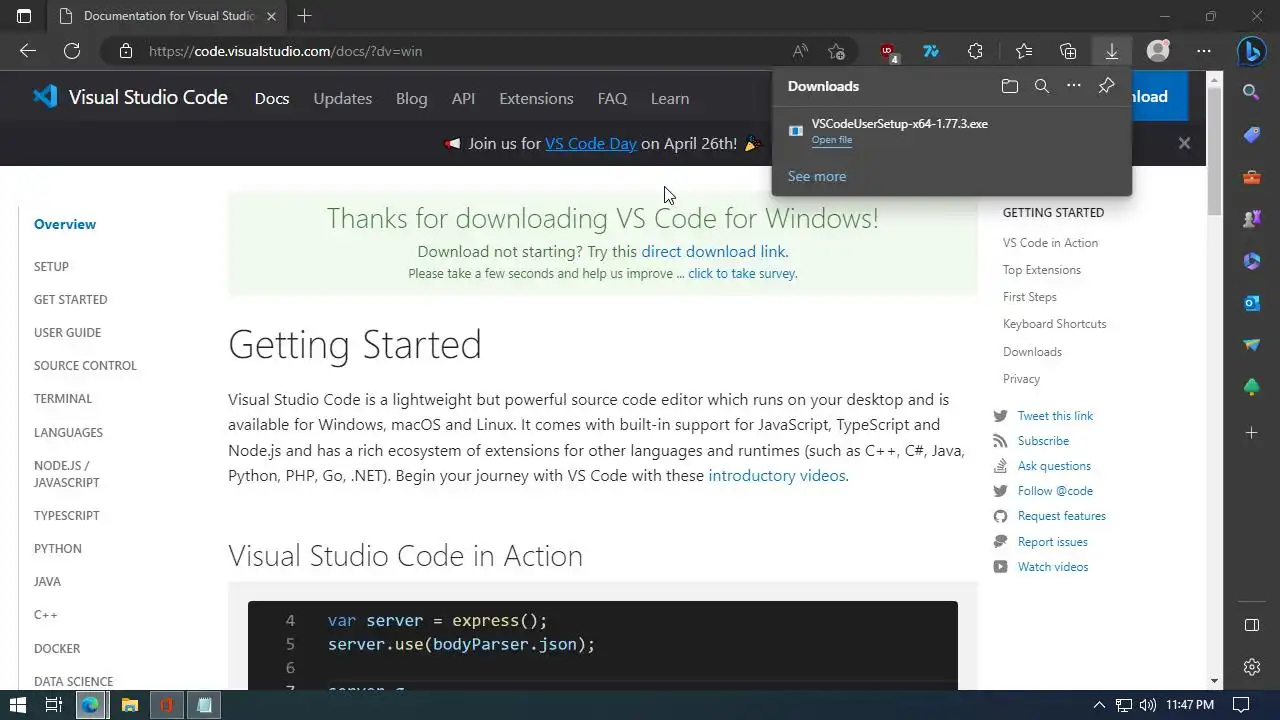Search downloads with magnifier icon
The height and width of the screenshot is (720, 1280).
click(1042, 86)
